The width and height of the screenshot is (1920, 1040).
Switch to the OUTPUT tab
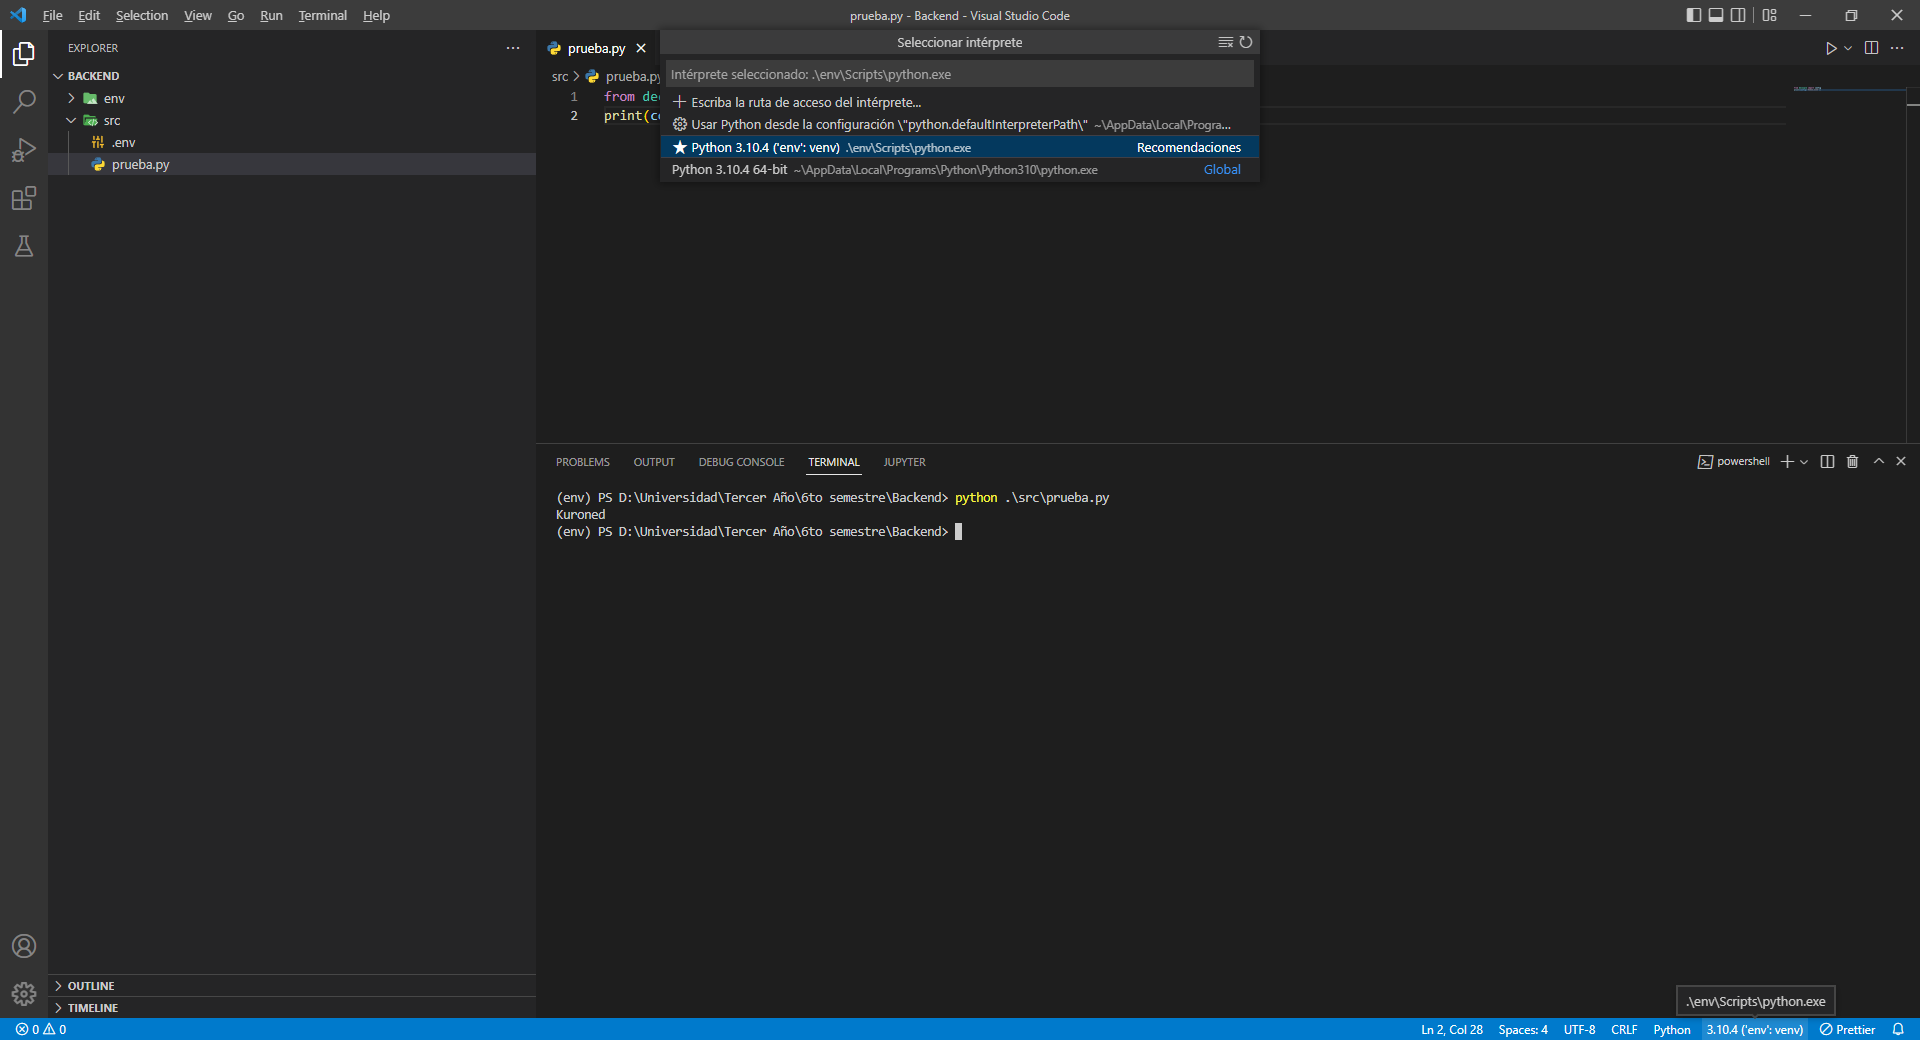[x=654, y=462]
